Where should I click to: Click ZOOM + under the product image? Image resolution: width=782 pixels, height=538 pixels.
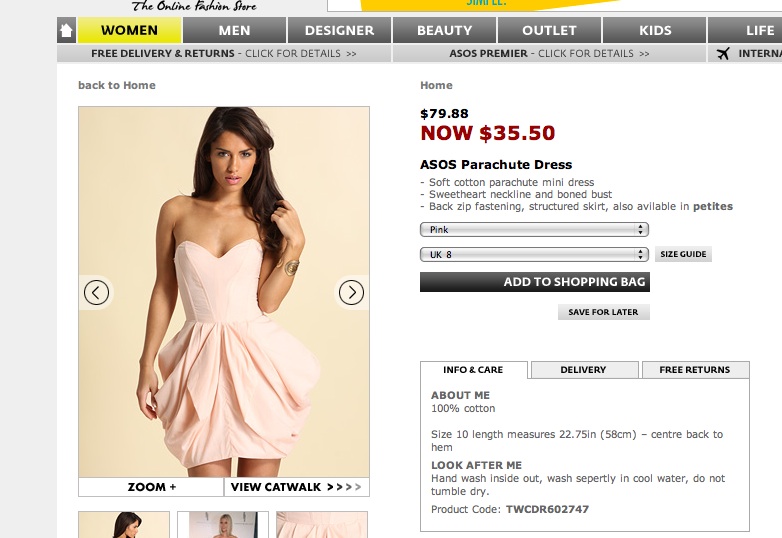151,487
